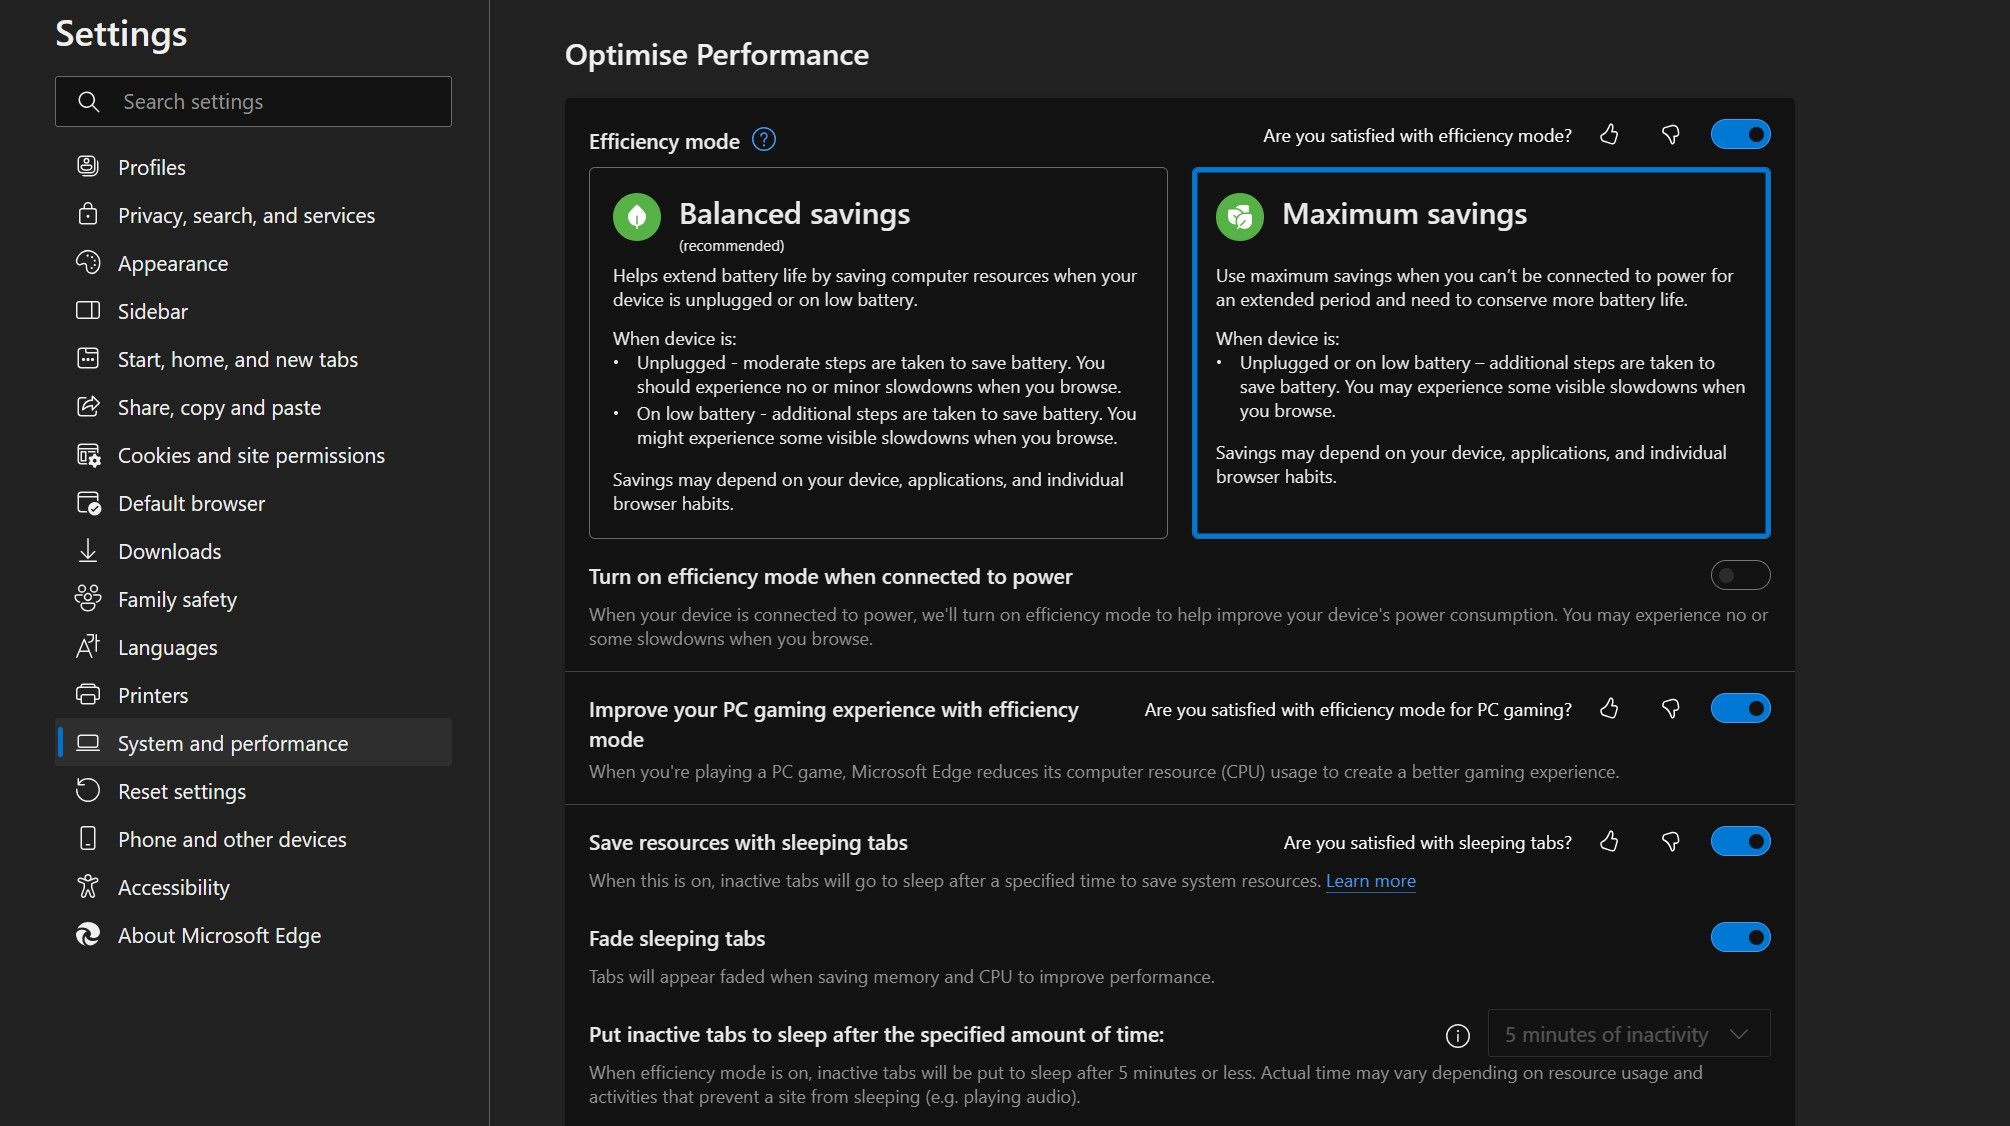
Task: Open Downloads settings via its sidebar icon
Action: 88,551
